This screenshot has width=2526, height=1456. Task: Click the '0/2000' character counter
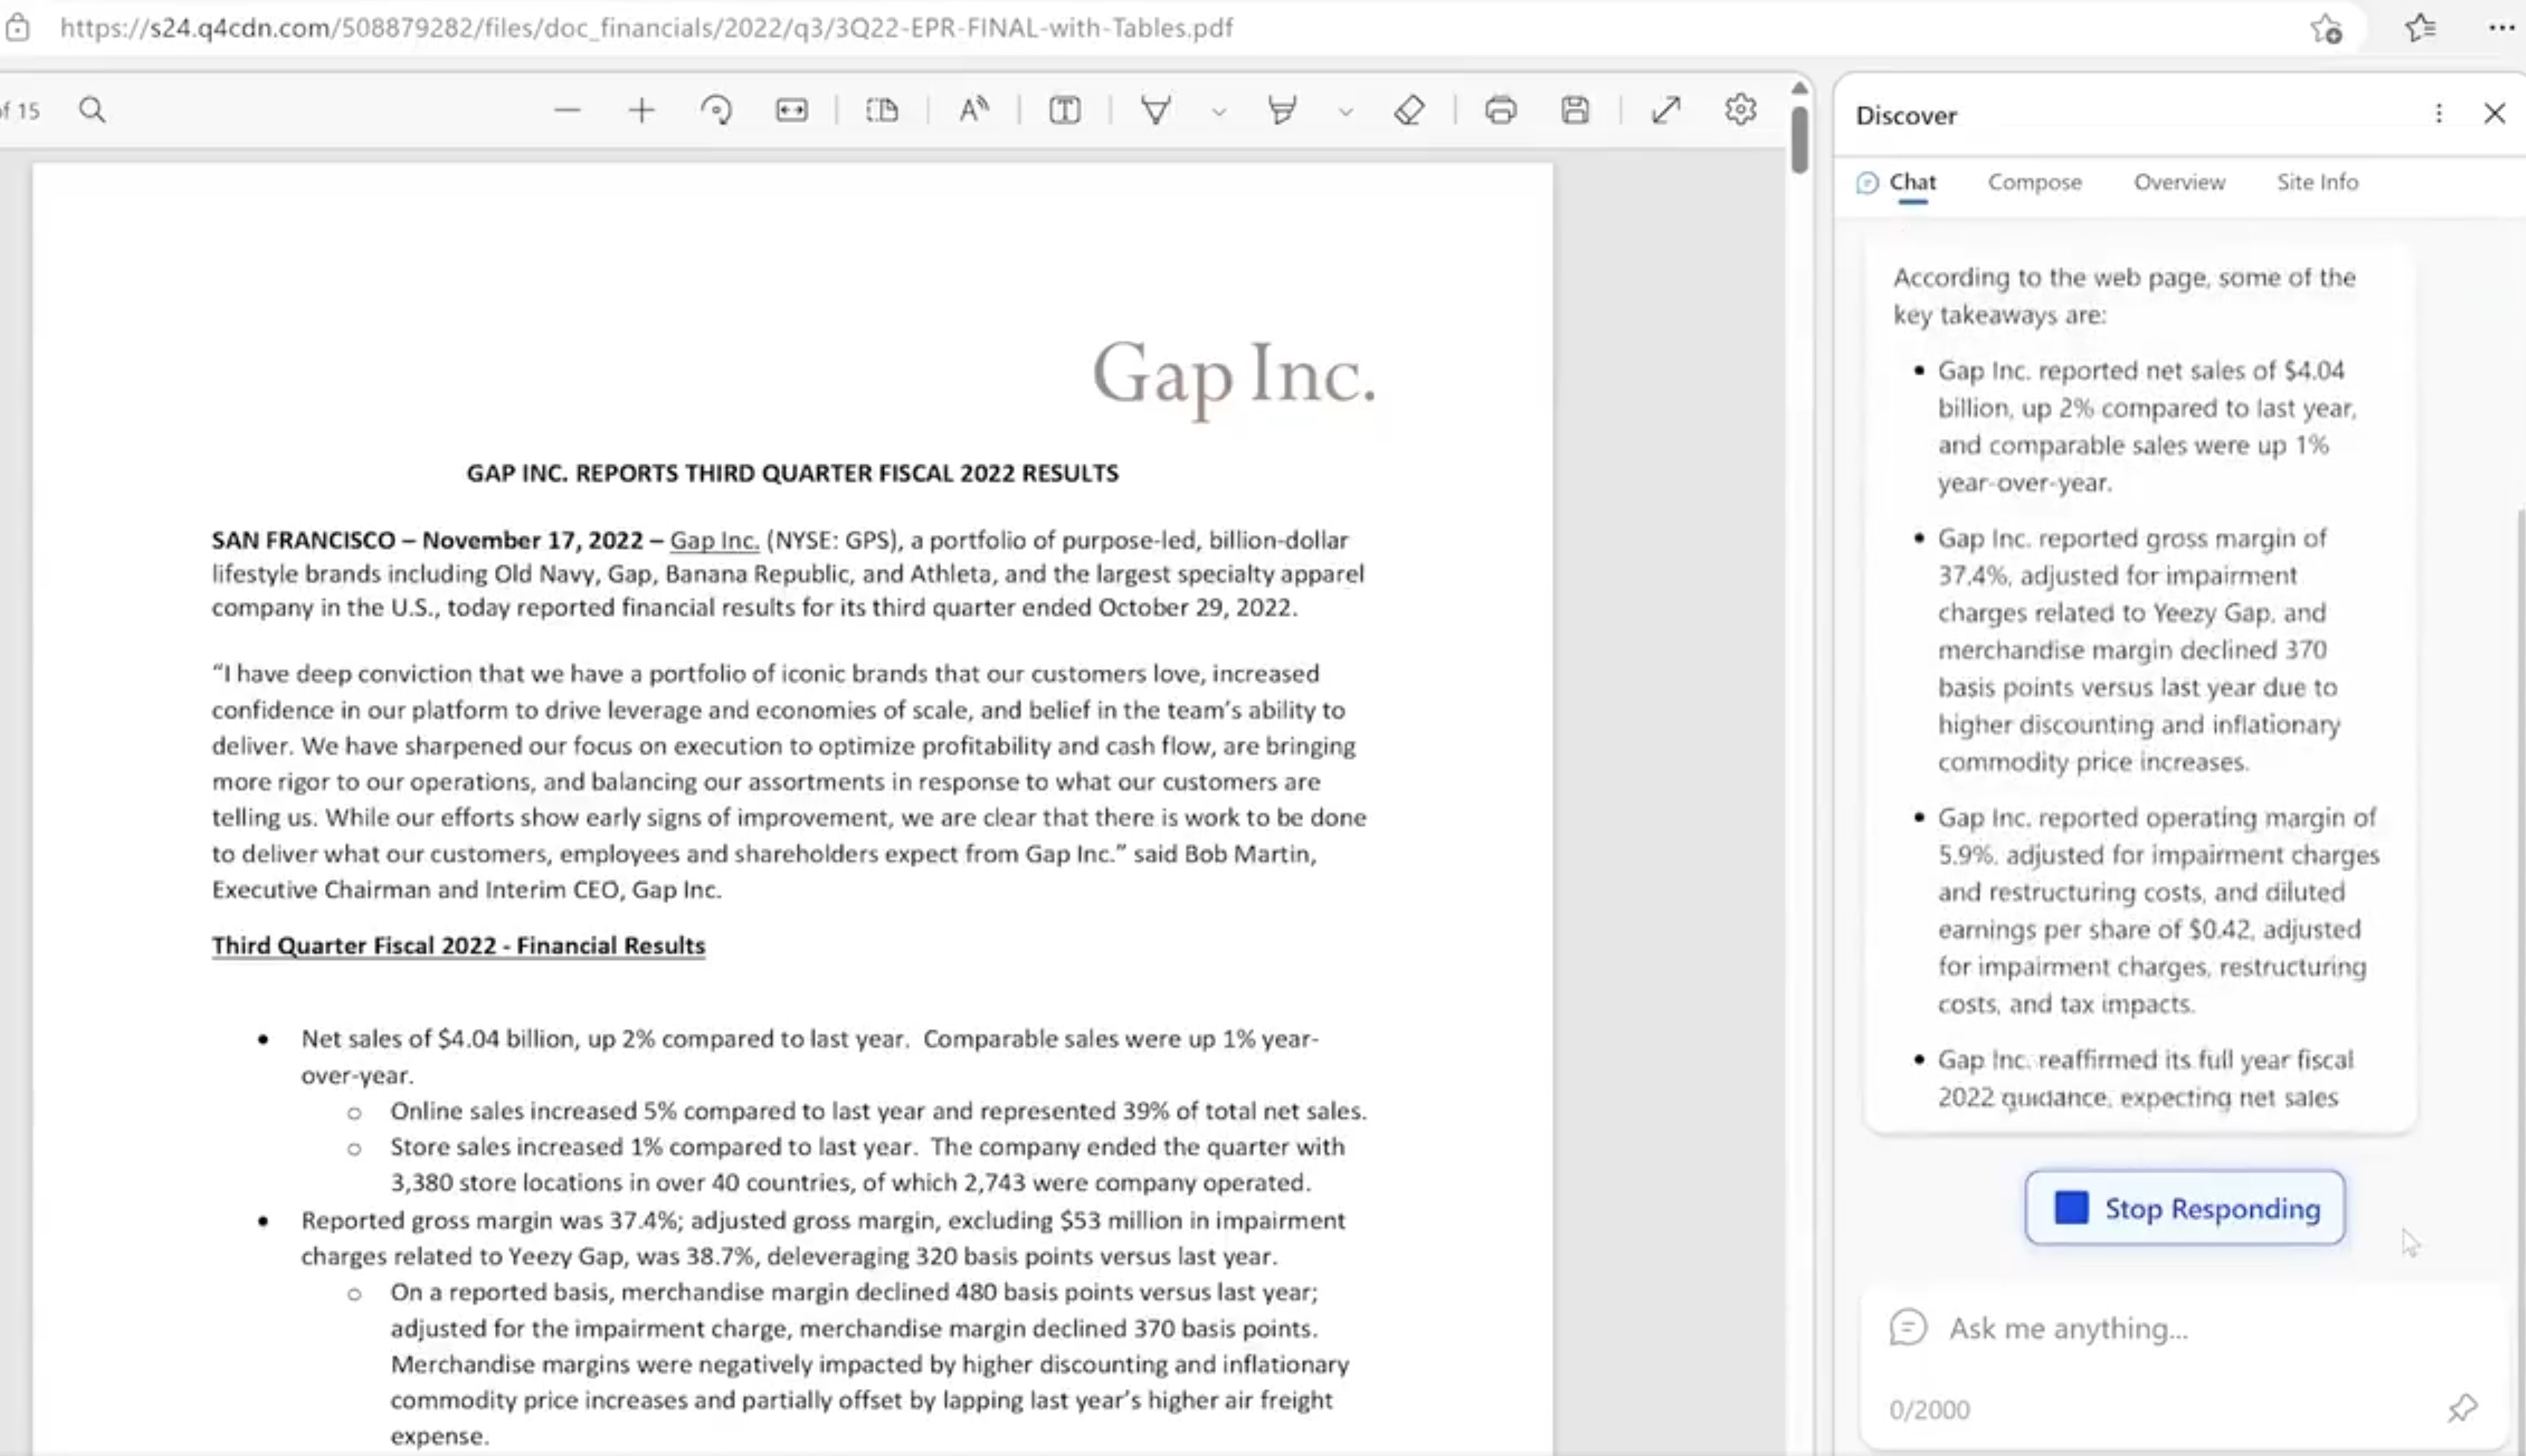click(1930, 1410)
